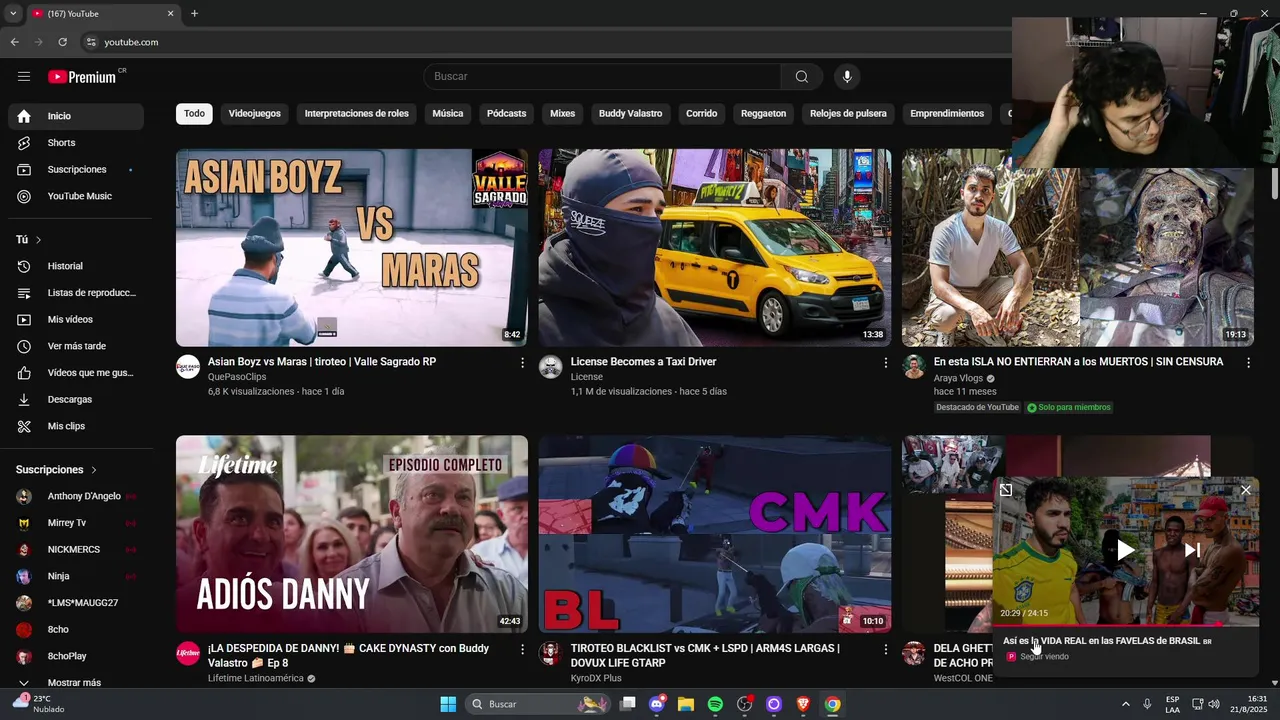The width and height of the screenshot is (1280, 720).
Task: Click the YouTube search input field
Action: point(602,77)
